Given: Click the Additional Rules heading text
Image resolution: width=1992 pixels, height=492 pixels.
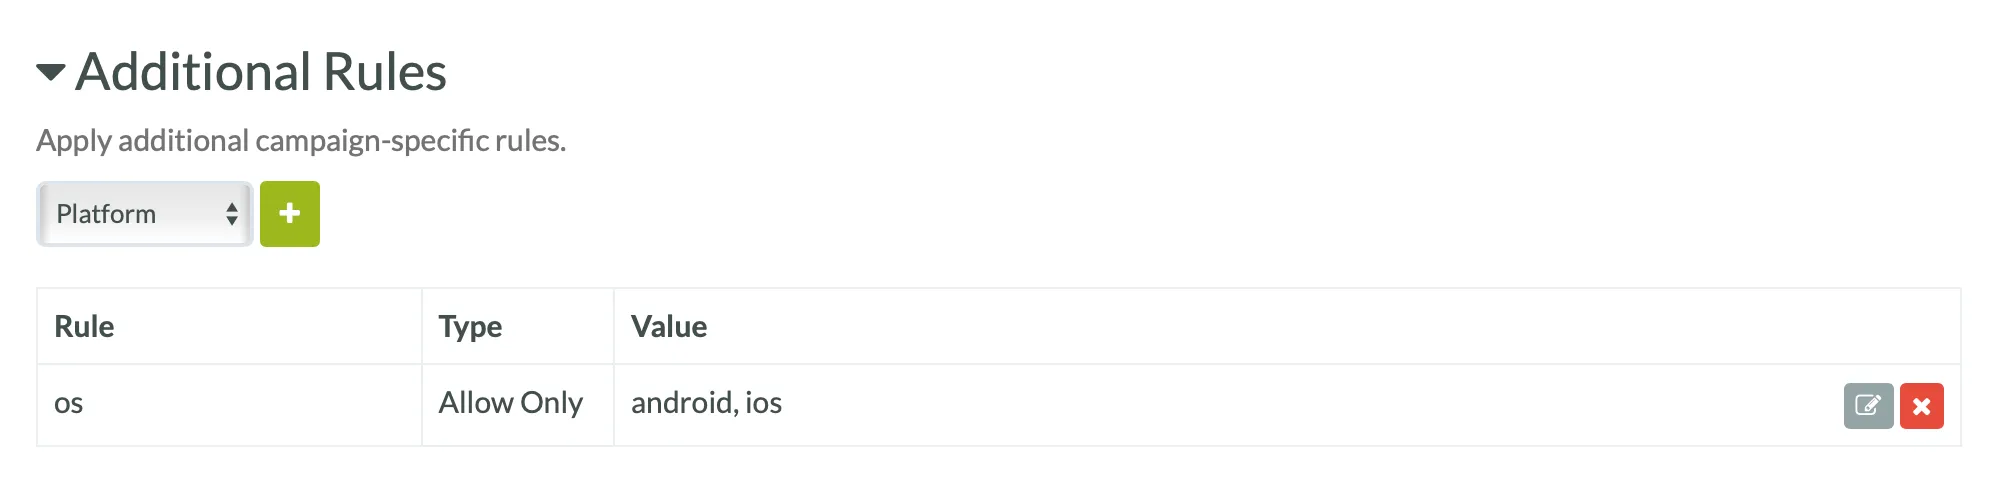Looking at the screenshot, I should 261,72.
